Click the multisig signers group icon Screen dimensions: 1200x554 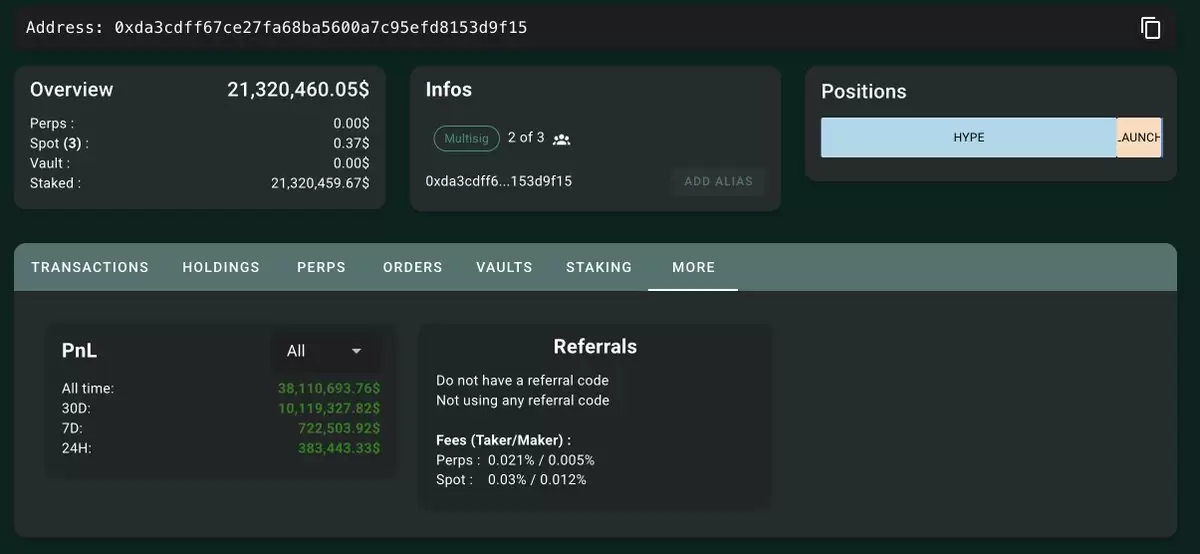coord(561,139)
